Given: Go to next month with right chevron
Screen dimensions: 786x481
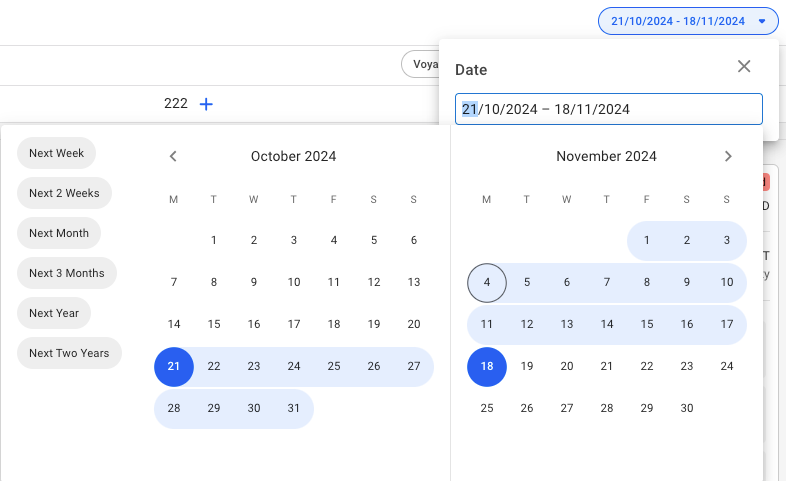Looking at the screenshot, I should coord(728,156).
